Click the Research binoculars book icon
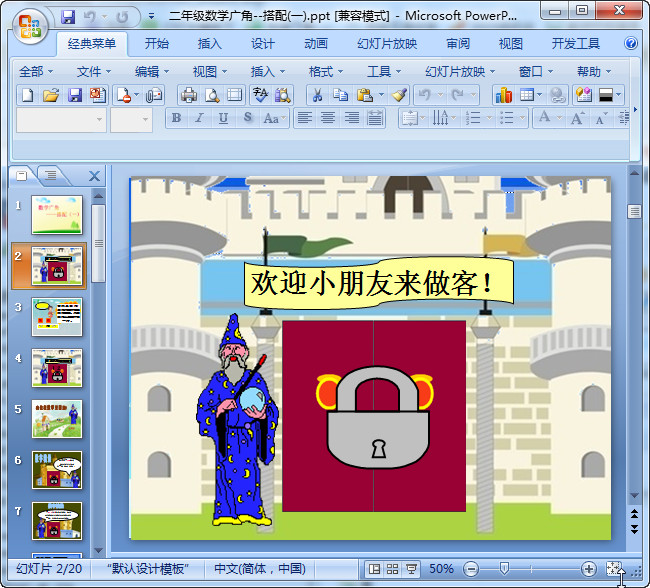This screenshot has height=588, width=650. (x=283, y=95)
